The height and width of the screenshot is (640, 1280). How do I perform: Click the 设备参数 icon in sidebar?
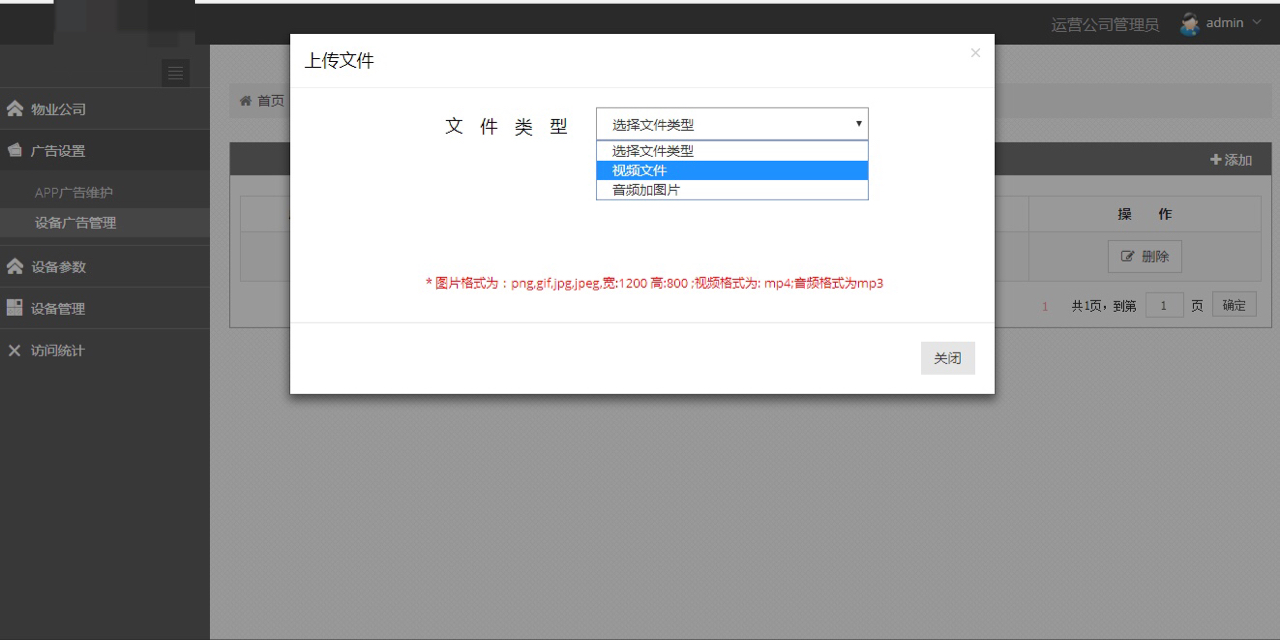pos(15,266)
